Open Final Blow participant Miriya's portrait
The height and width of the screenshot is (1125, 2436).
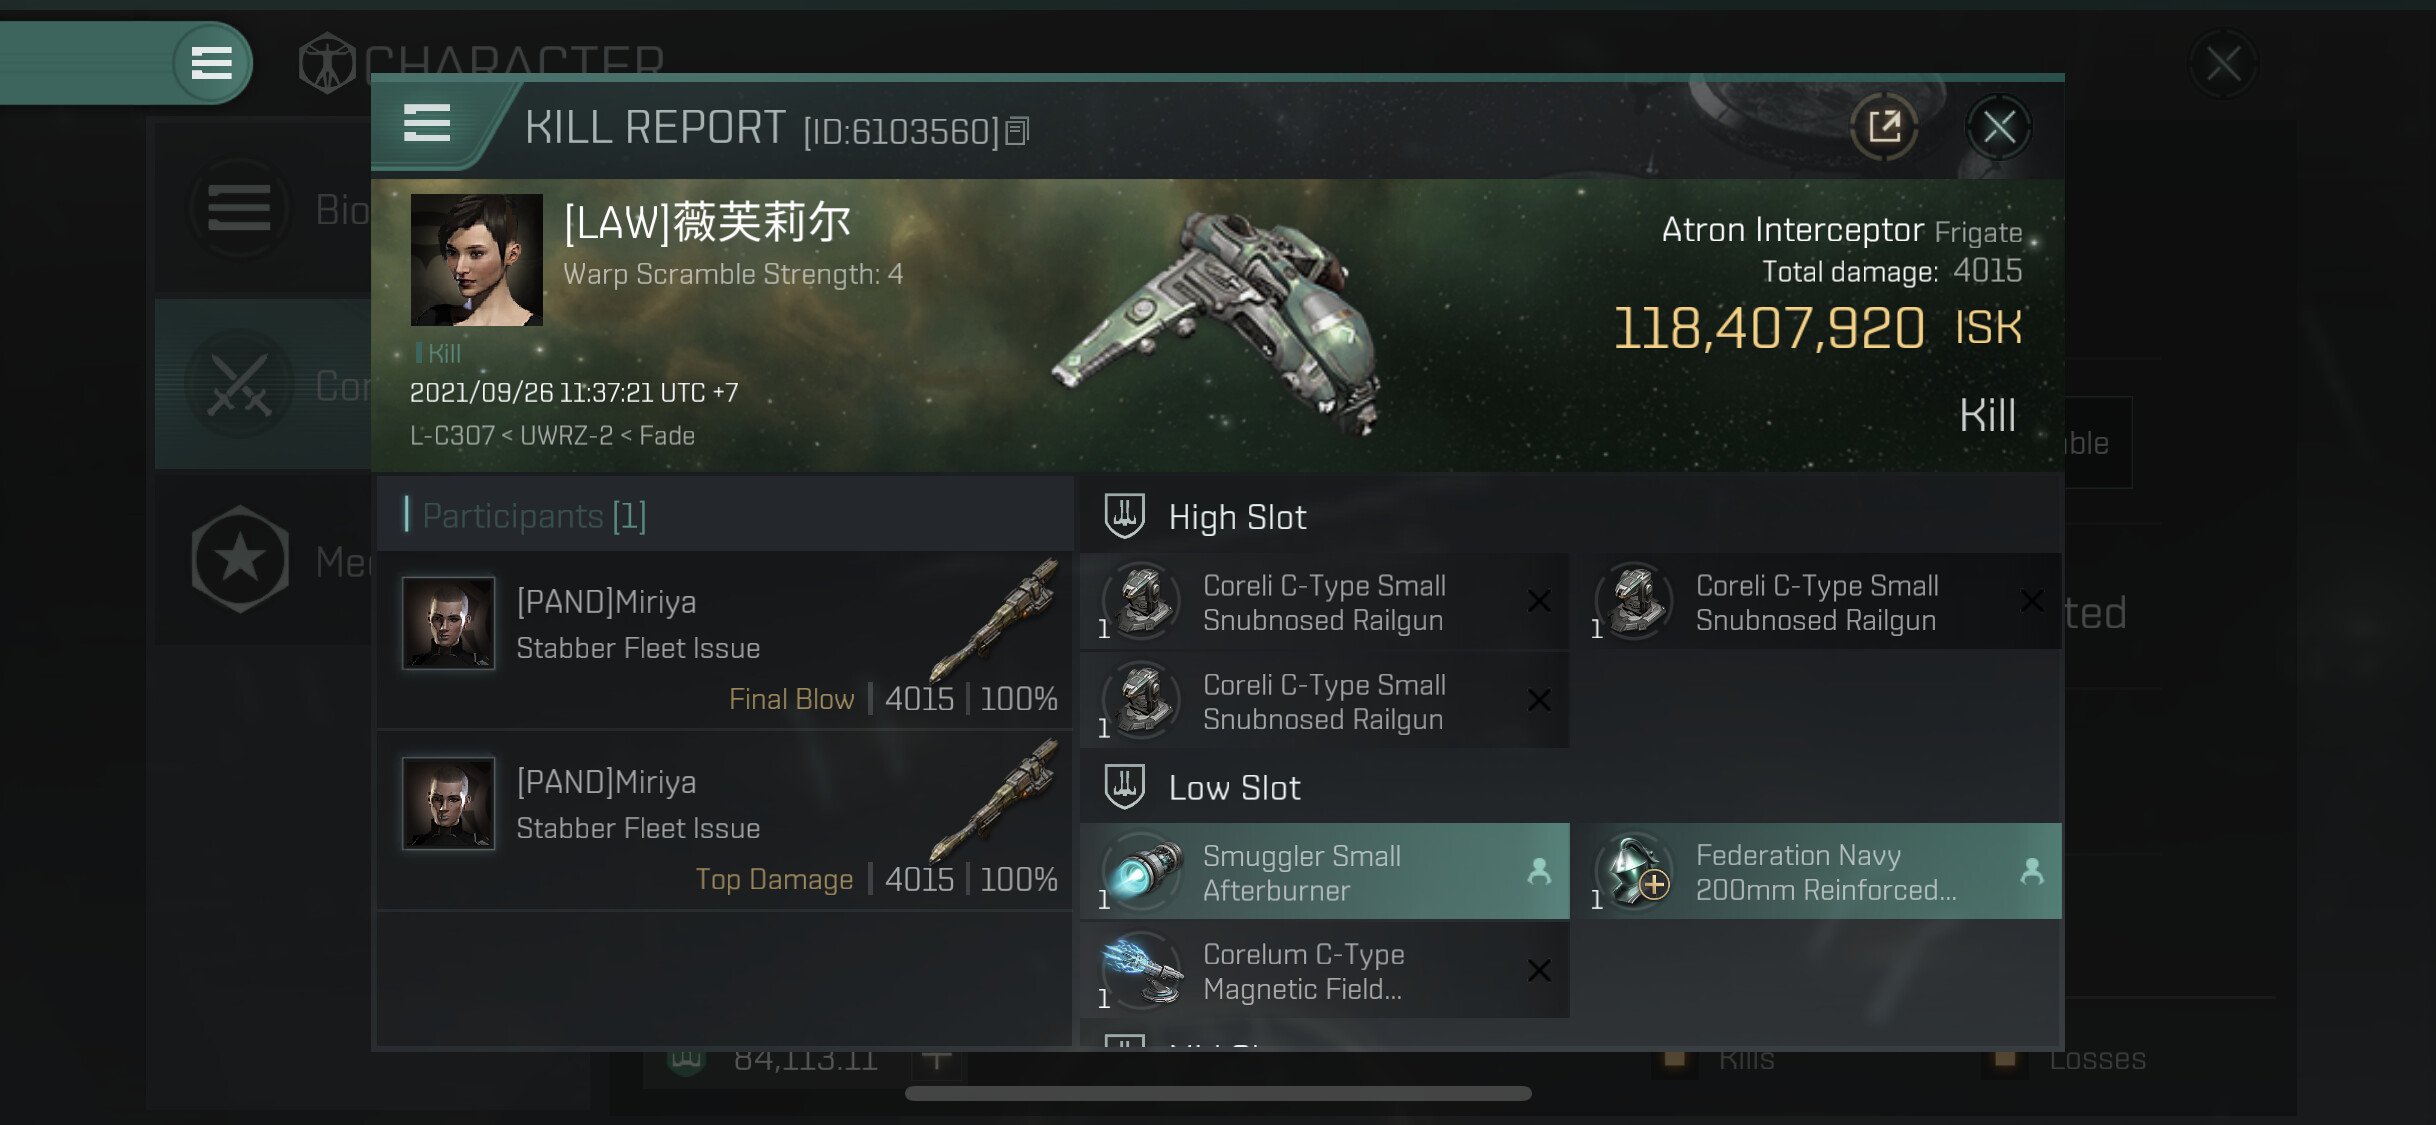pos(448,622)
